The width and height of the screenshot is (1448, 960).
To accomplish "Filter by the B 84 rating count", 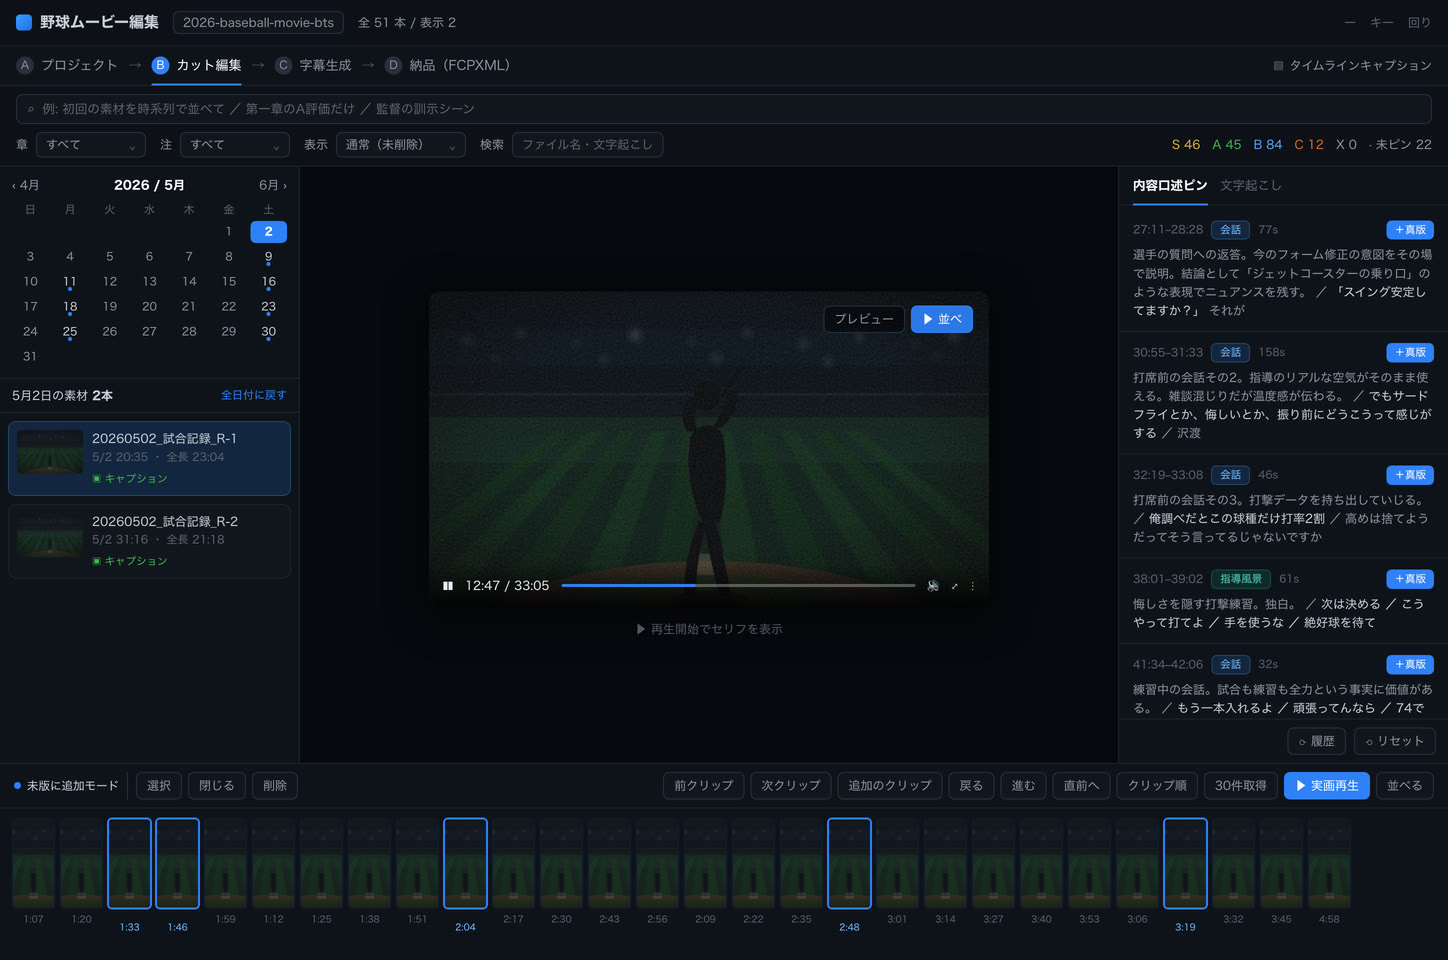I will click(x=1268, y=145).
